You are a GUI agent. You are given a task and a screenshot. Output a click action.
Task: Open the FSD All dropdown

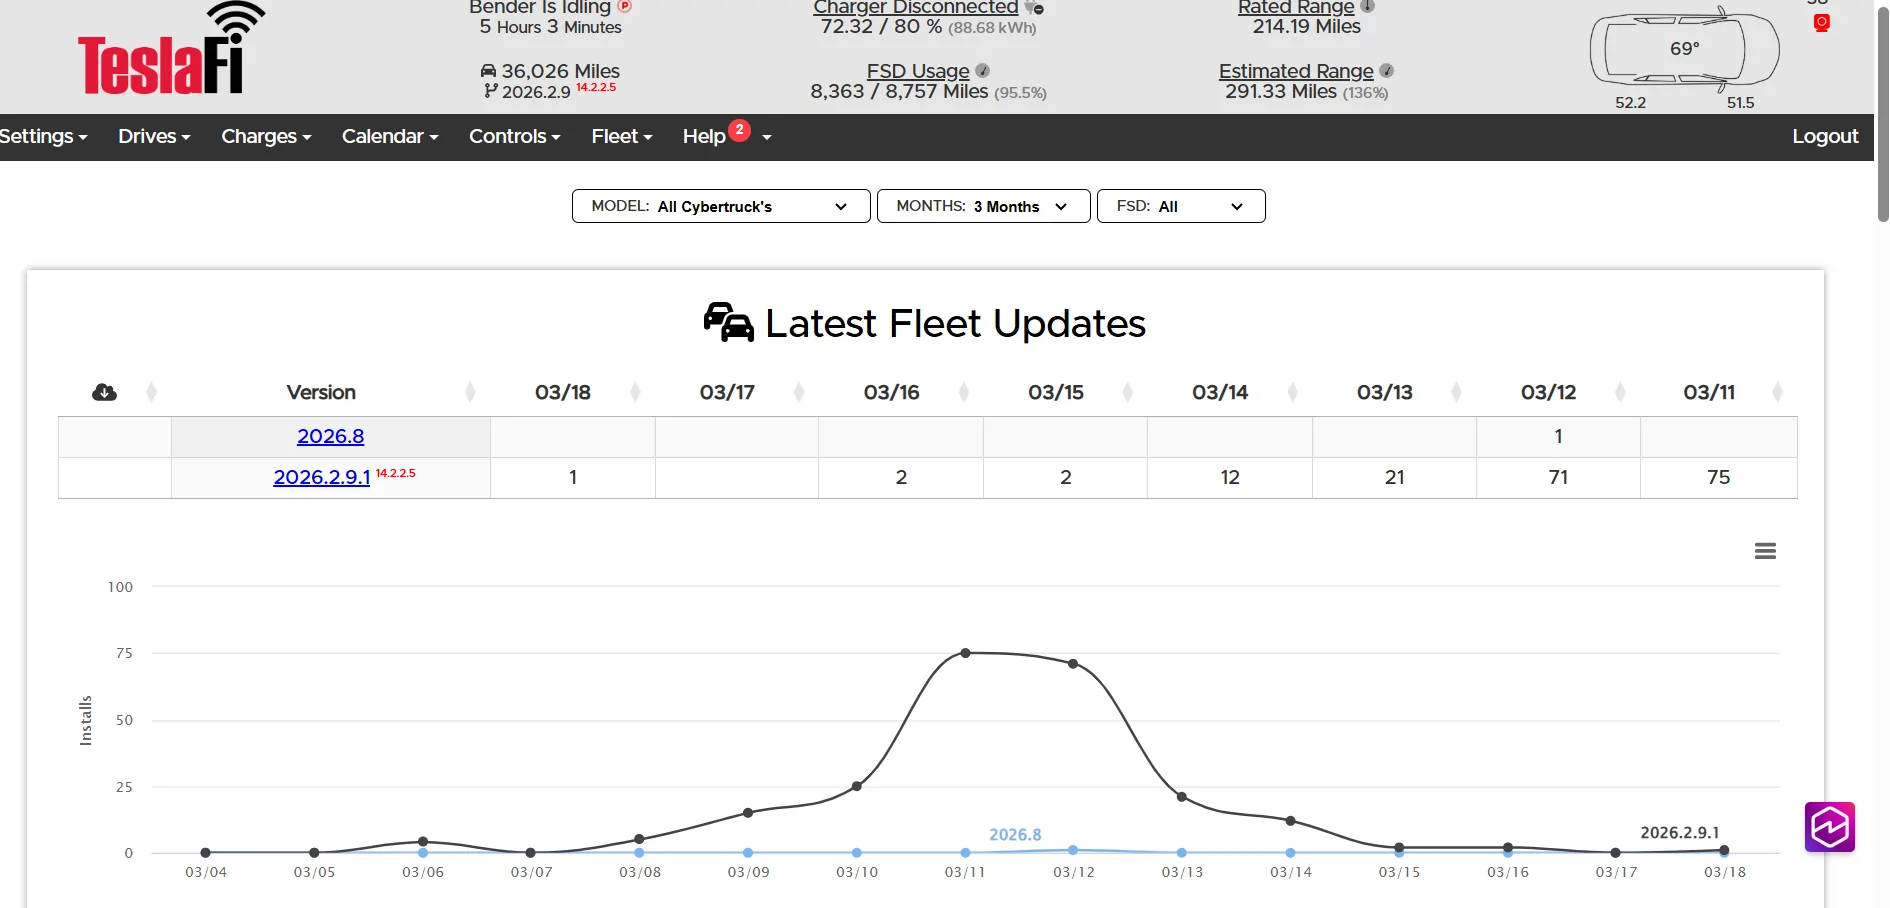click(1181, 206)
